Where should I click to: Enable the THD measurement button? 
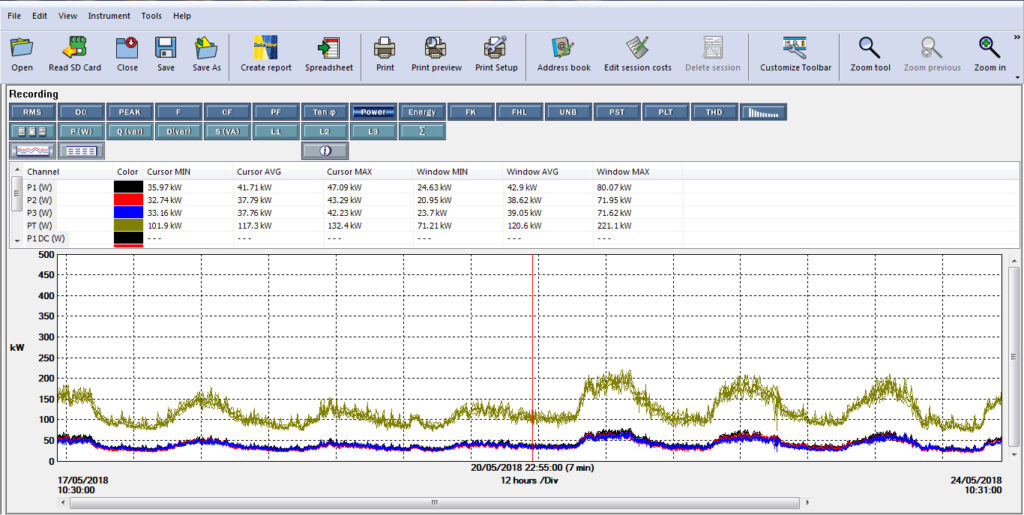point(714,112)
